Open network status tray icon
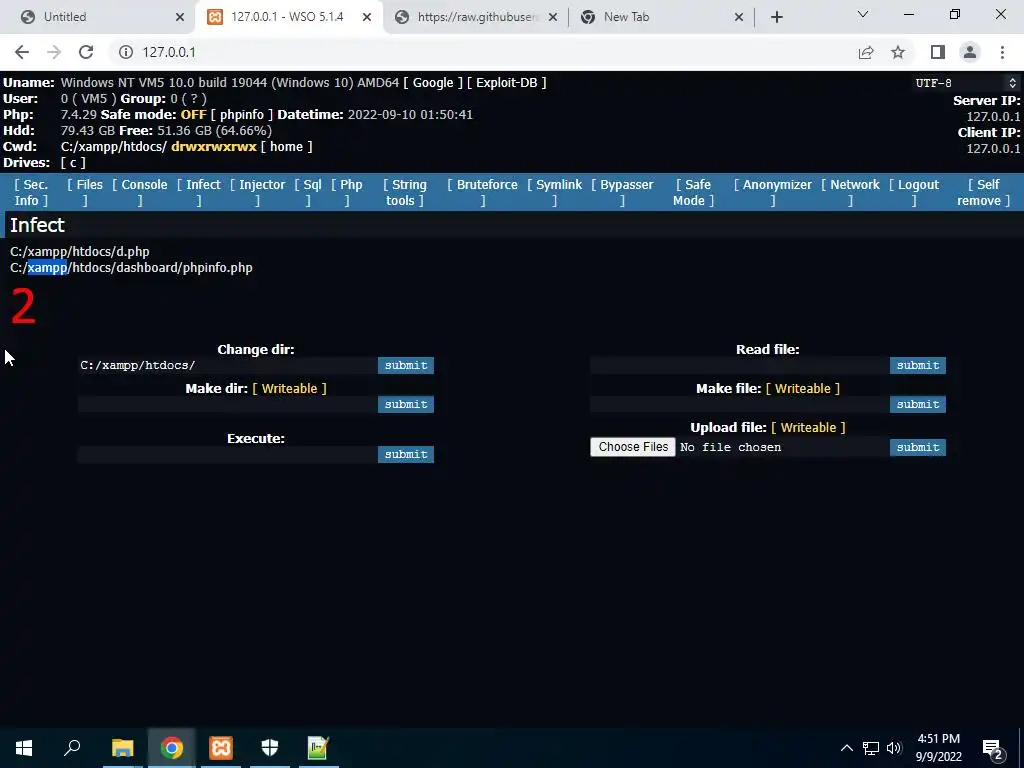 (871, 748)
